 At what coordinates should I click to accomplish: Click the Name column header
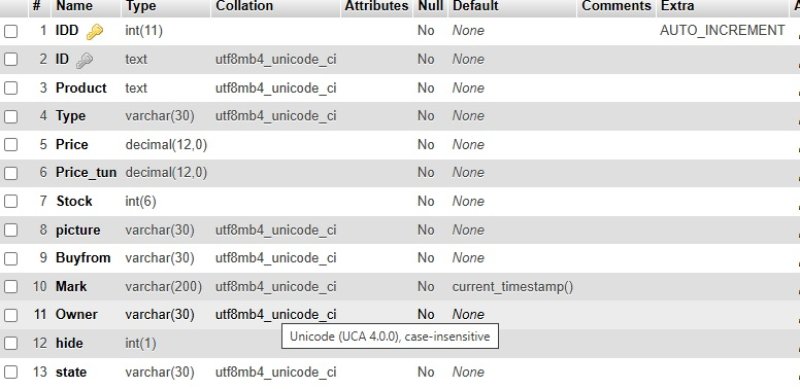74,6
